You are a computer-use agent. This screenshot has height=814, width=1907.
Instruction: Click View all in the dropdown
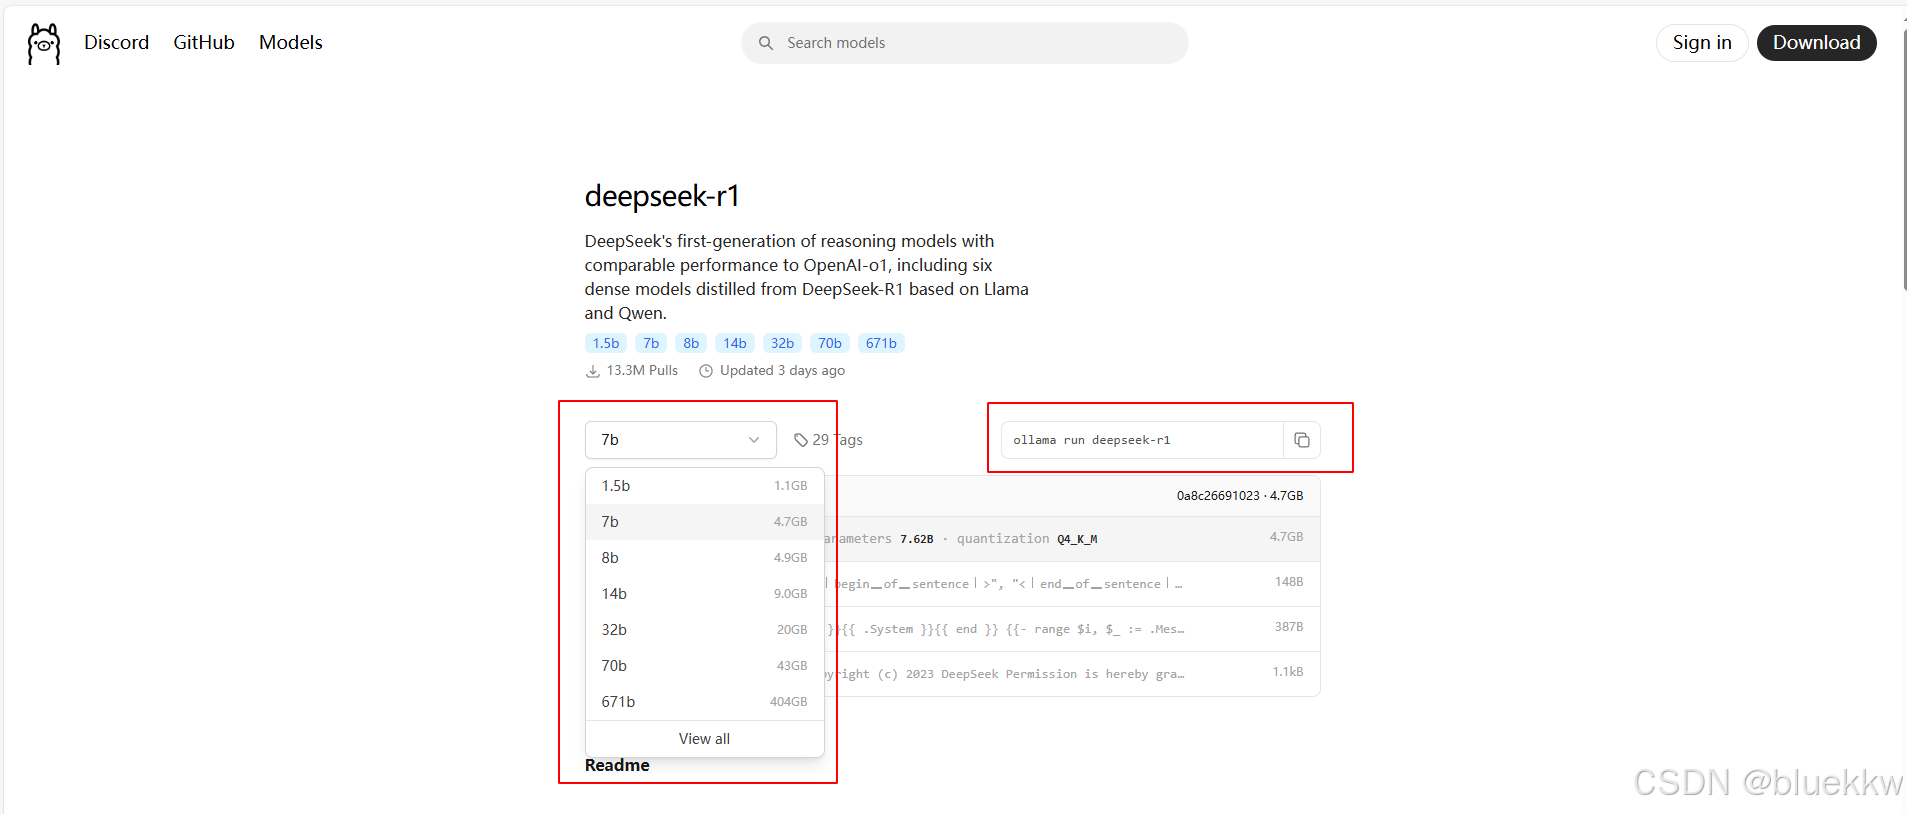click(x=705, y=739)
